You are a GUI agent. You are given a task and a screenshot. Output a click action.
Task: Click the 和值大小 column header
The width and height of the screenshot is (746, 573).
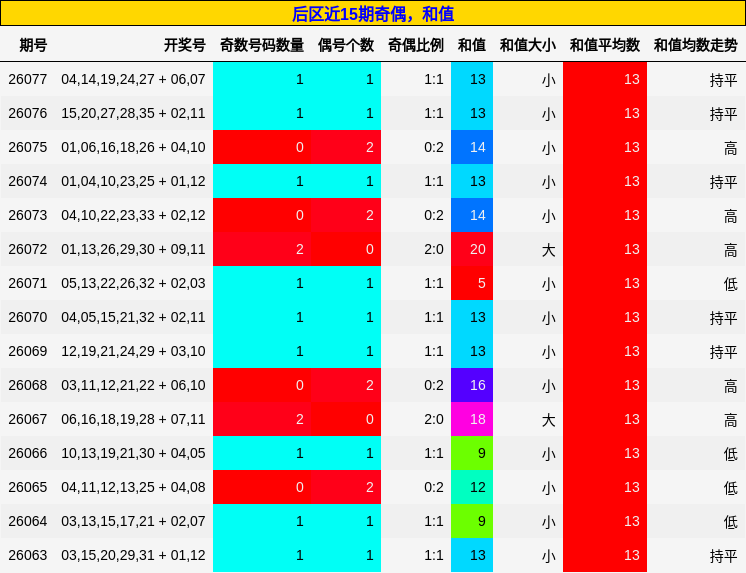528,45
